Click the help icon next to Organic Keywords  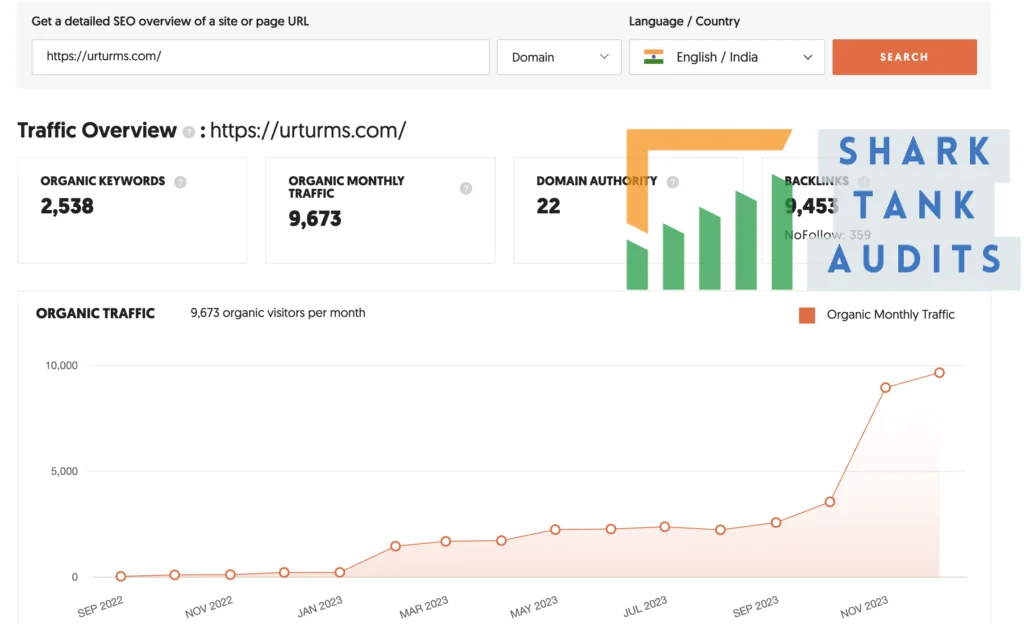click(180, 182)
